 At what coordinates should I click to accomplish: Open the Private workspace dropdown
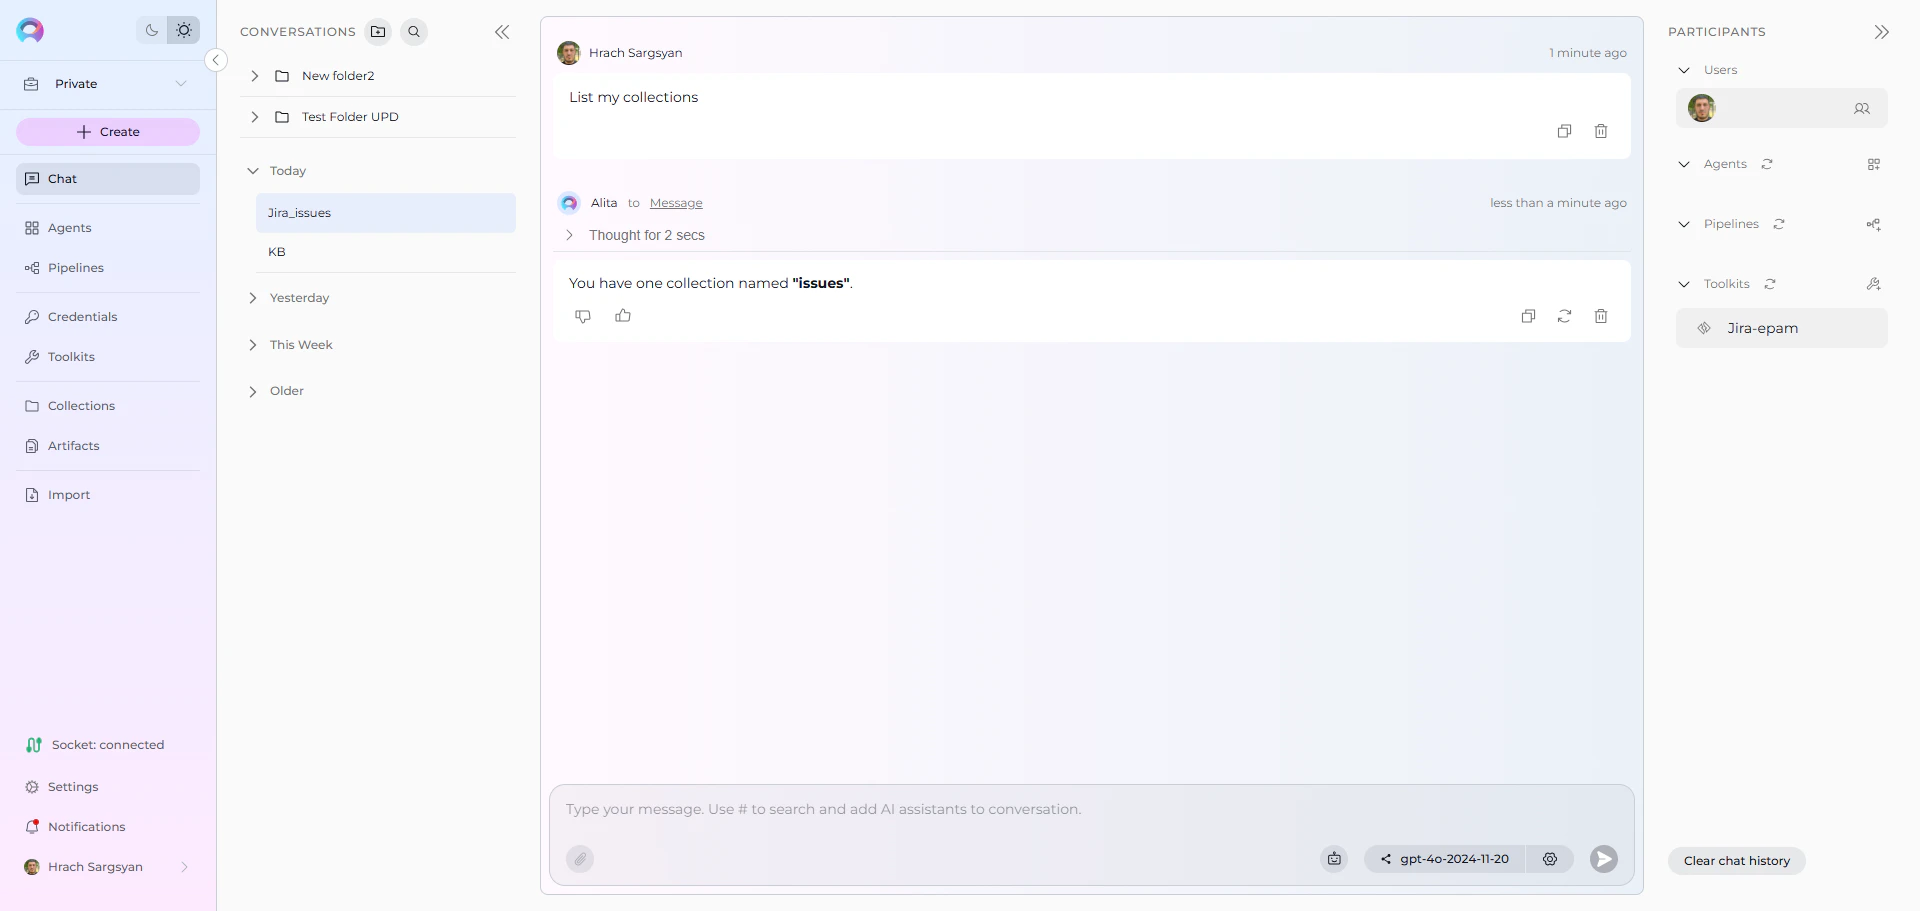click(x=180, y=83)
